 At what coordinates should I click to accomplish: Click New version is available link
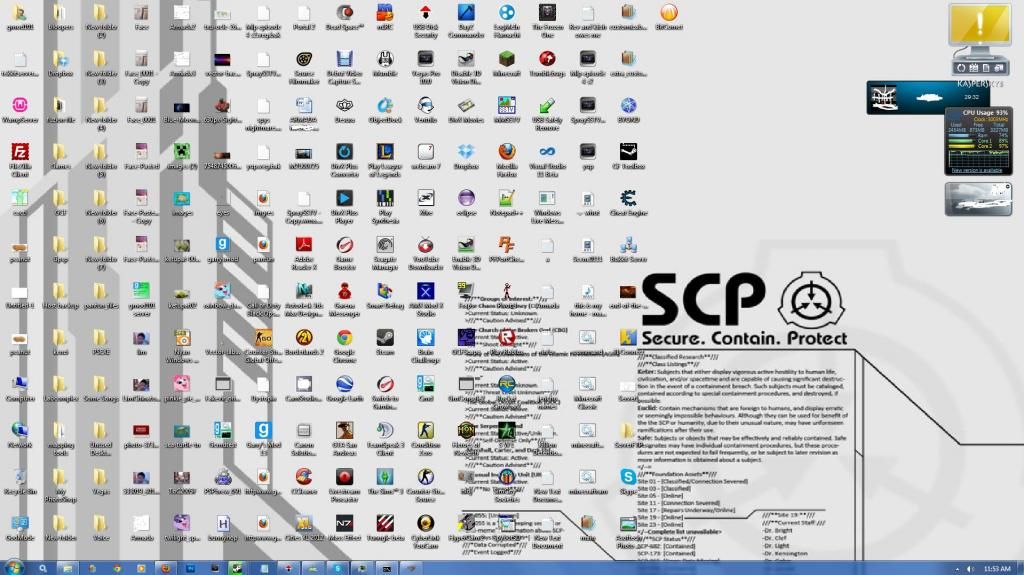point(976,171)
